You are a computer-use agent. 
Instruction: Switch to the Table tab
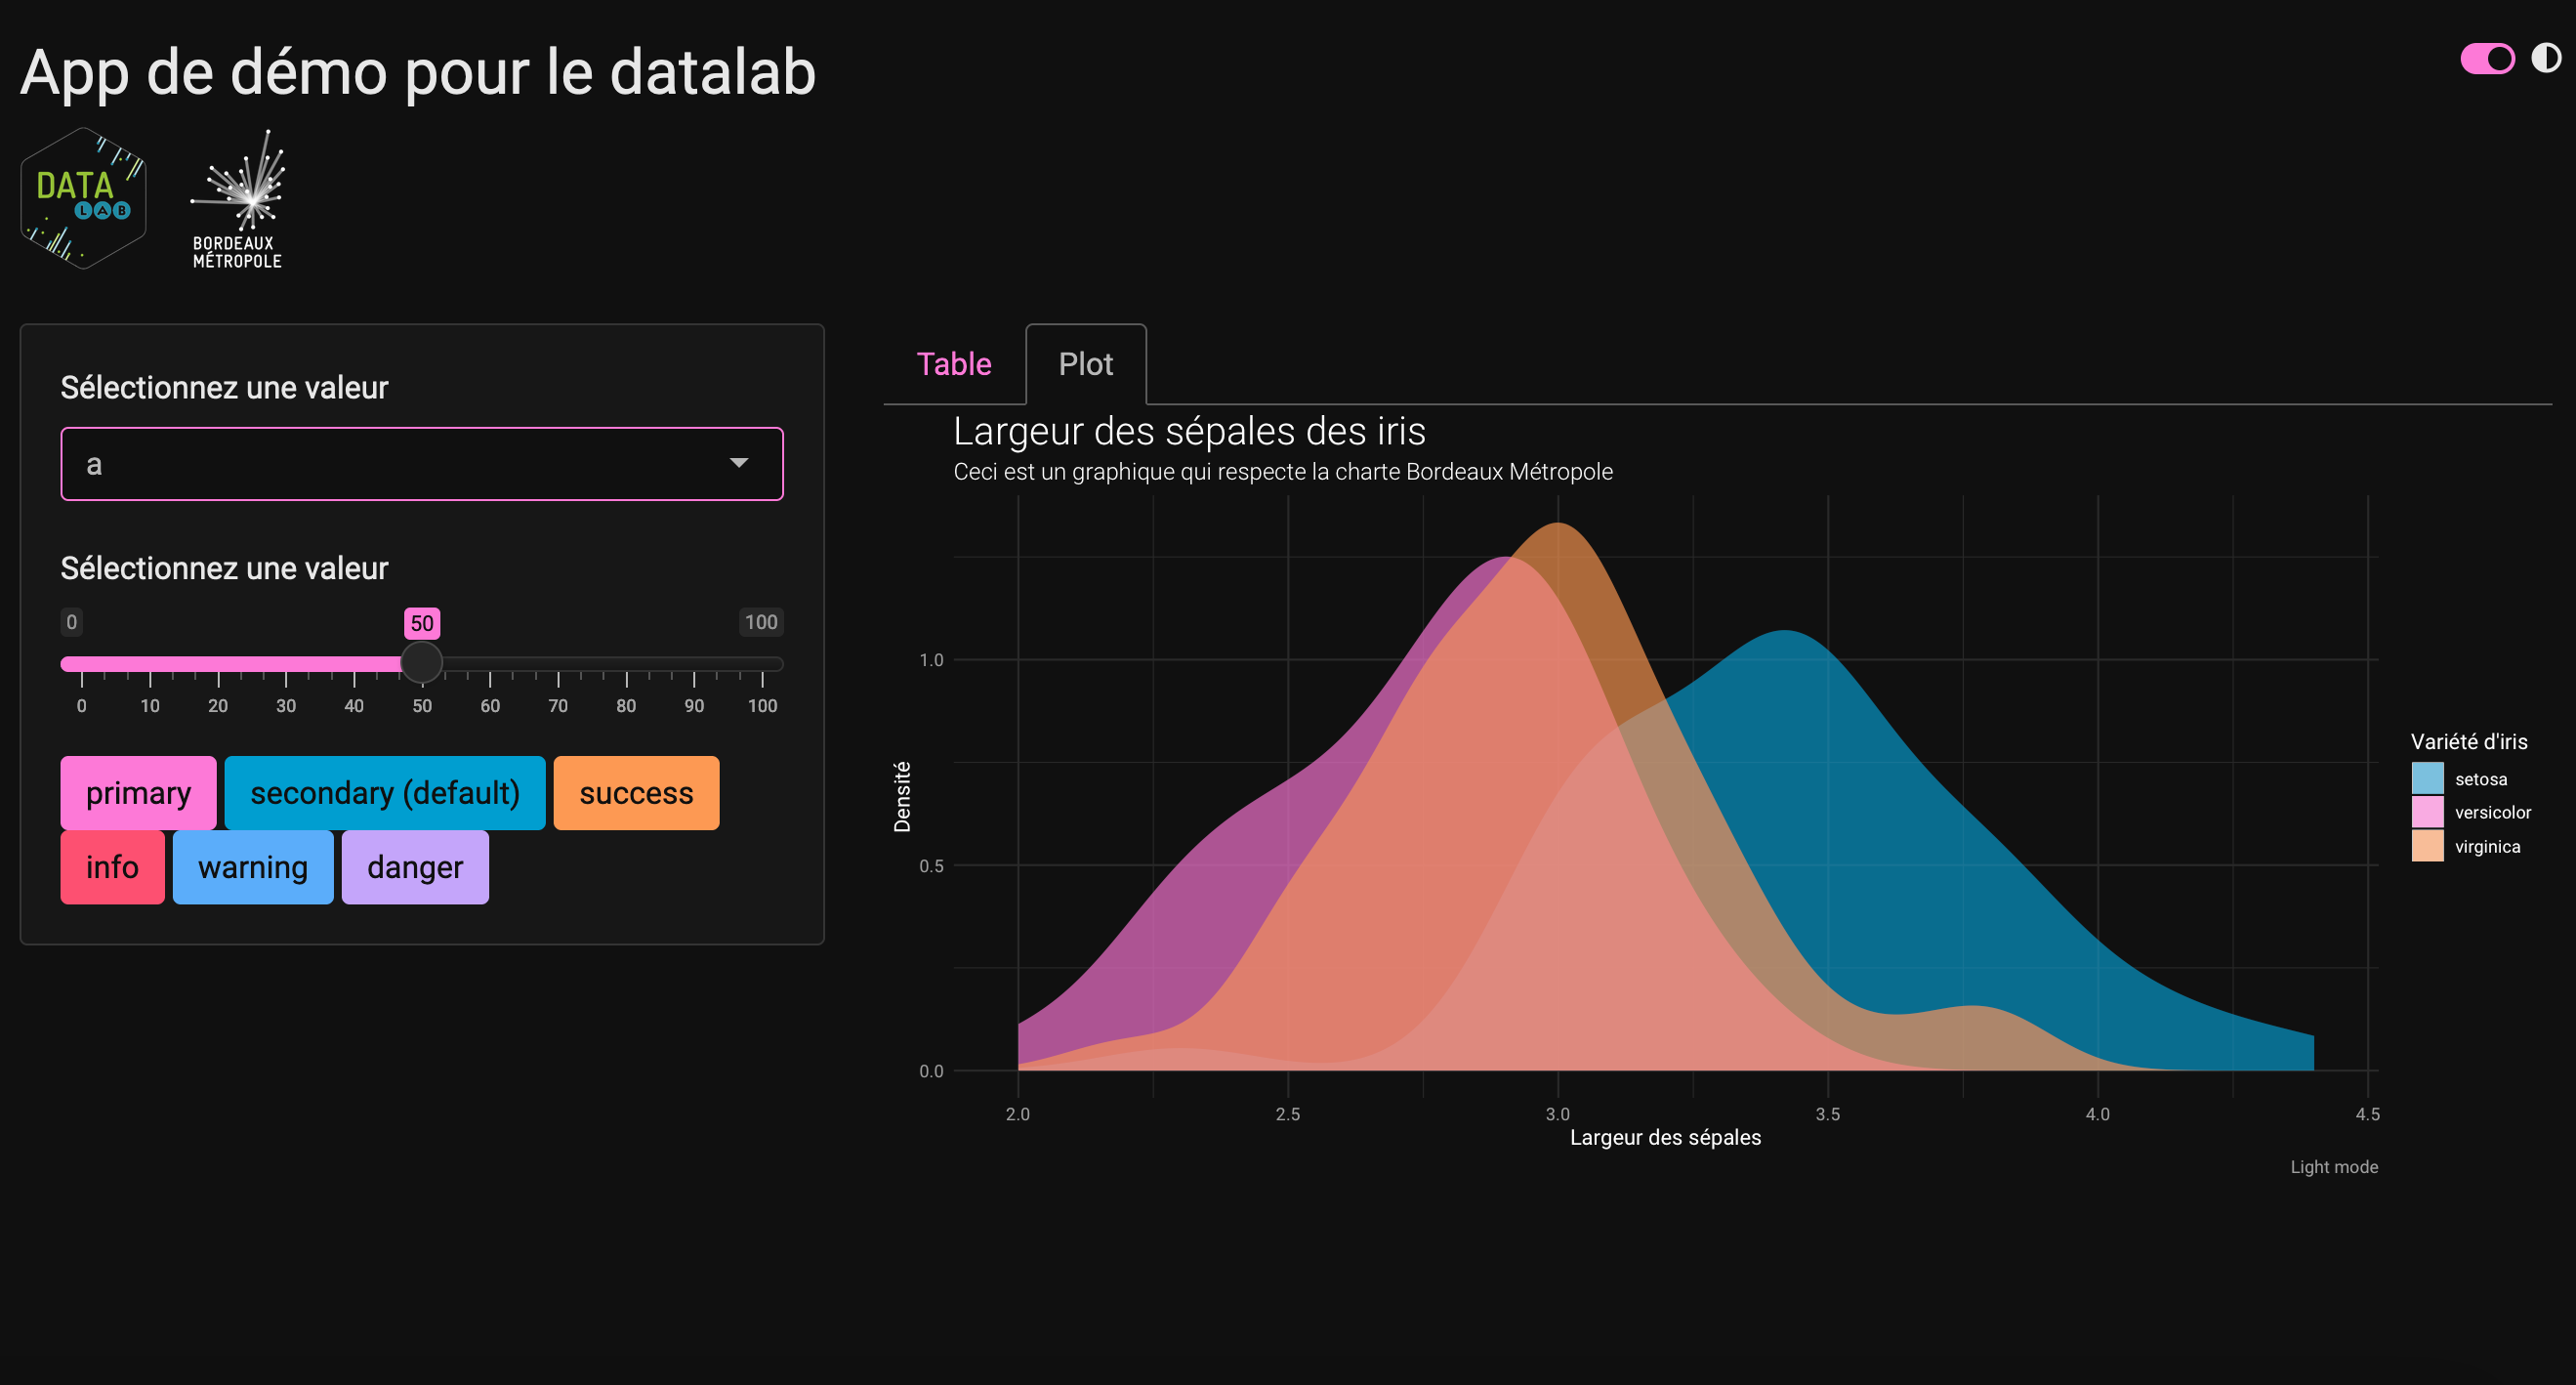click(x=954, y=364)
